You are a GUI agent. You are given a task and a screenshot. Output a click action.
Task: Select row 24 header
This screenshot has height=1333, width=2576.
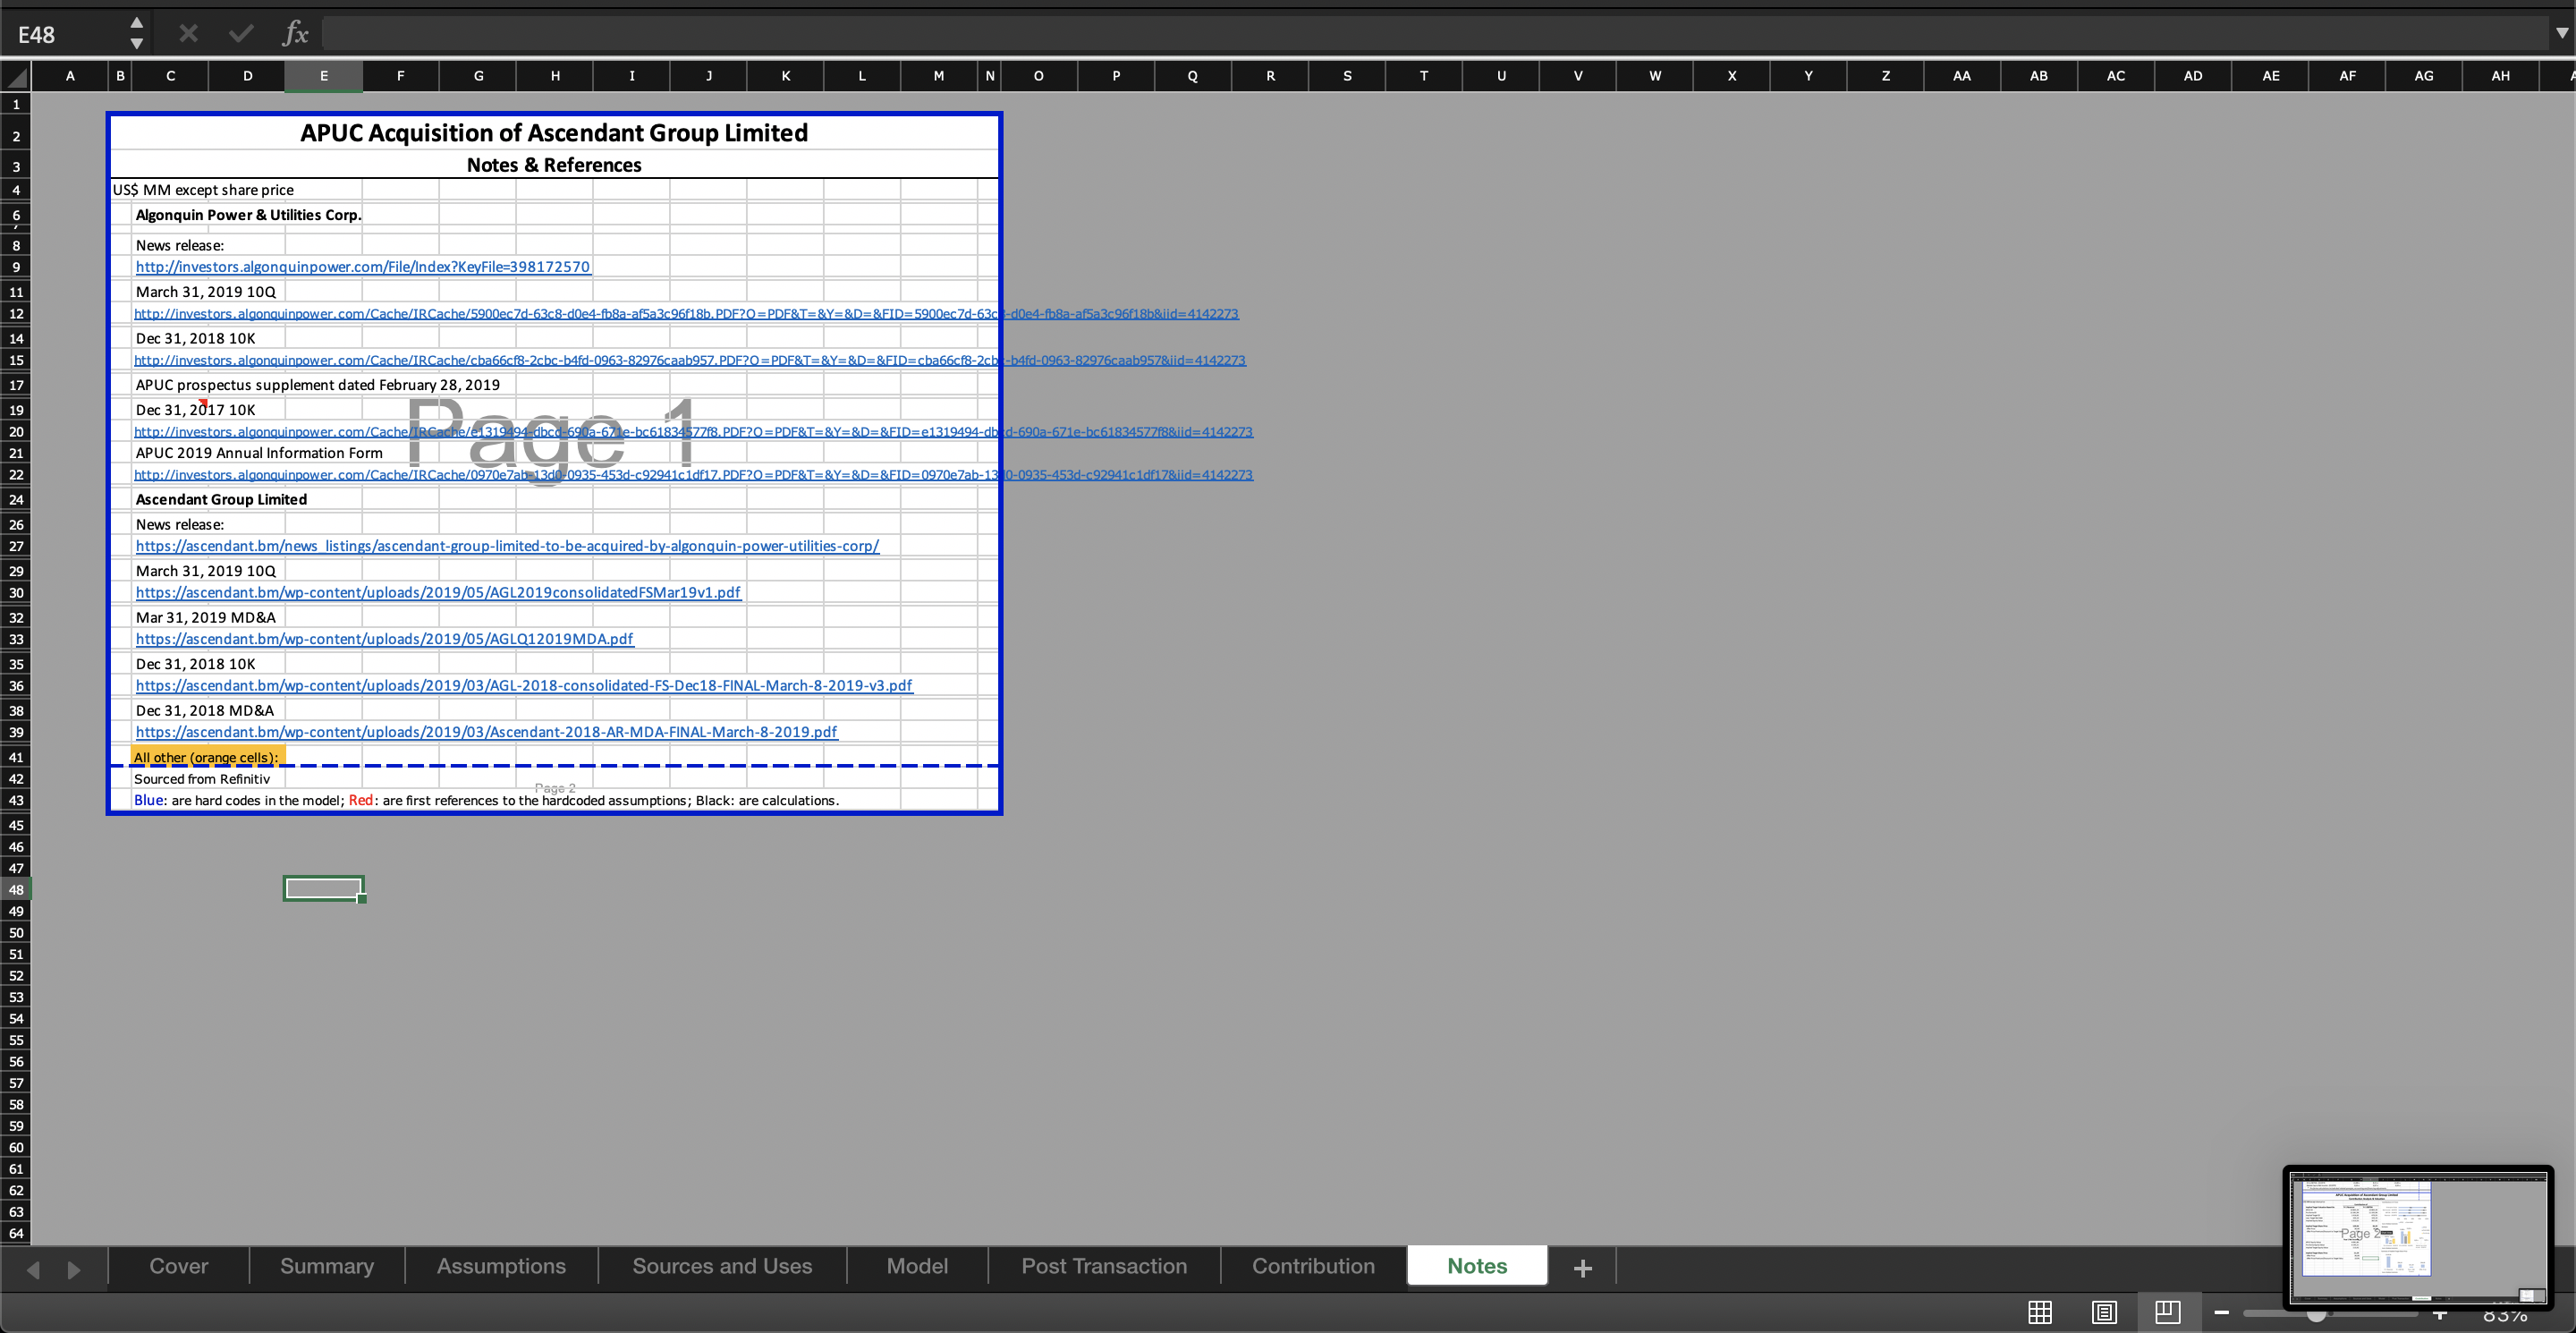16,500
